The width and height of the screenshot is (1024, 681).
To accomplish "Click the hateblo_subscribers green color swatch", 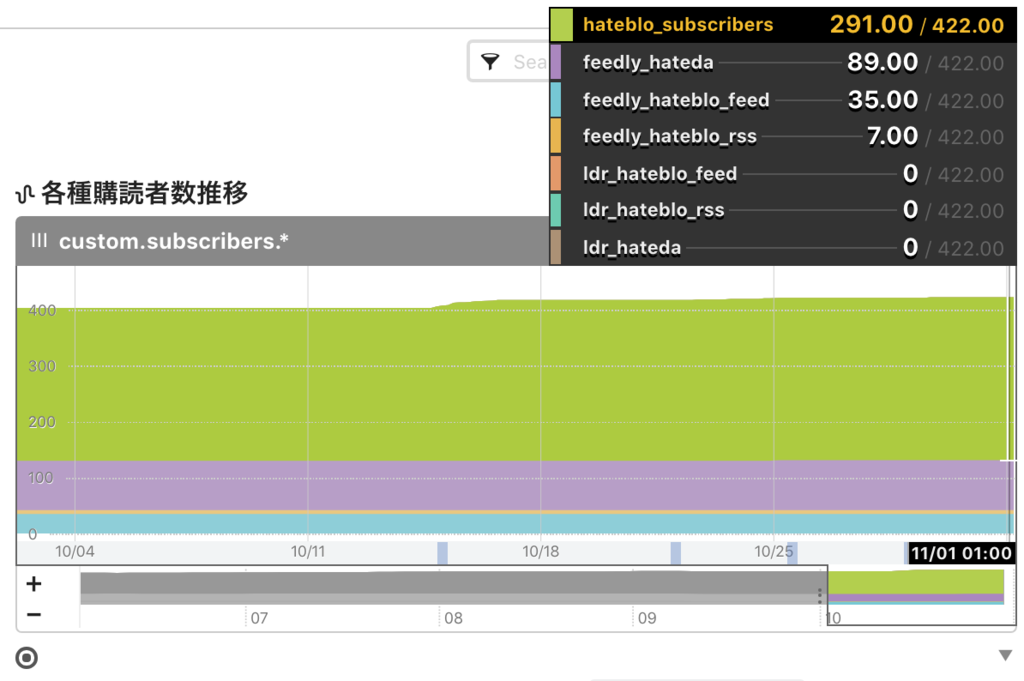I will point(562,24).
